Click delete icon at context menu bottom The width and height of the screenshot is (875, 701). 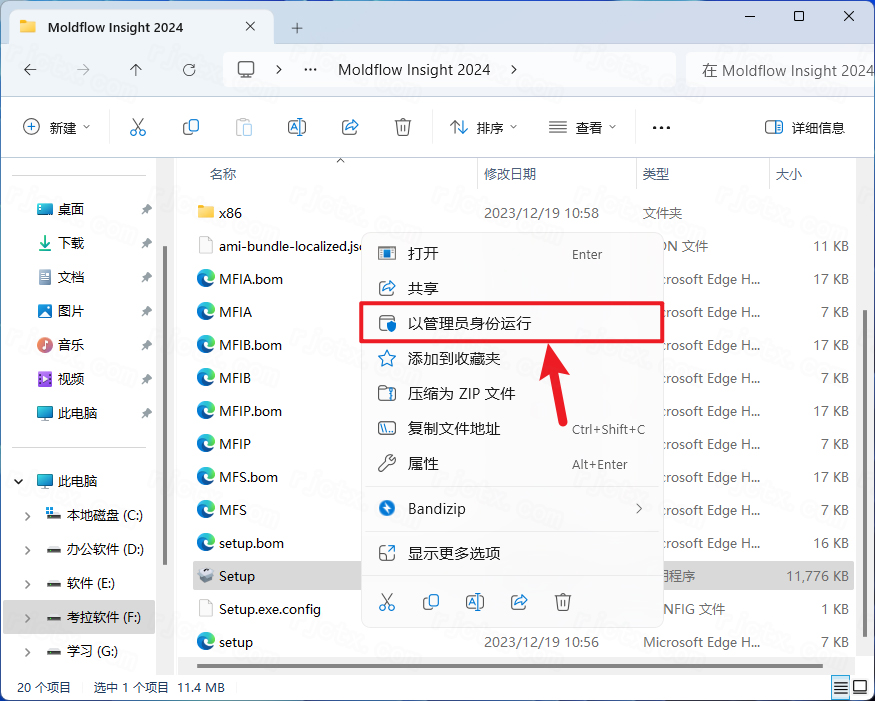pos(563,601)
